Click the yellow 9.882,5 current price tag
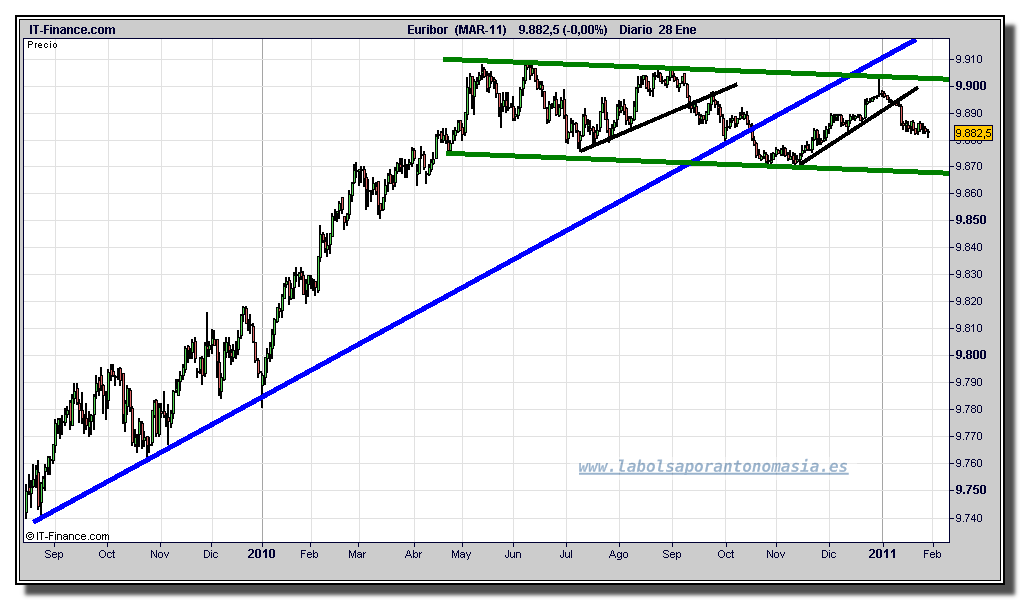 coord(973,133)
